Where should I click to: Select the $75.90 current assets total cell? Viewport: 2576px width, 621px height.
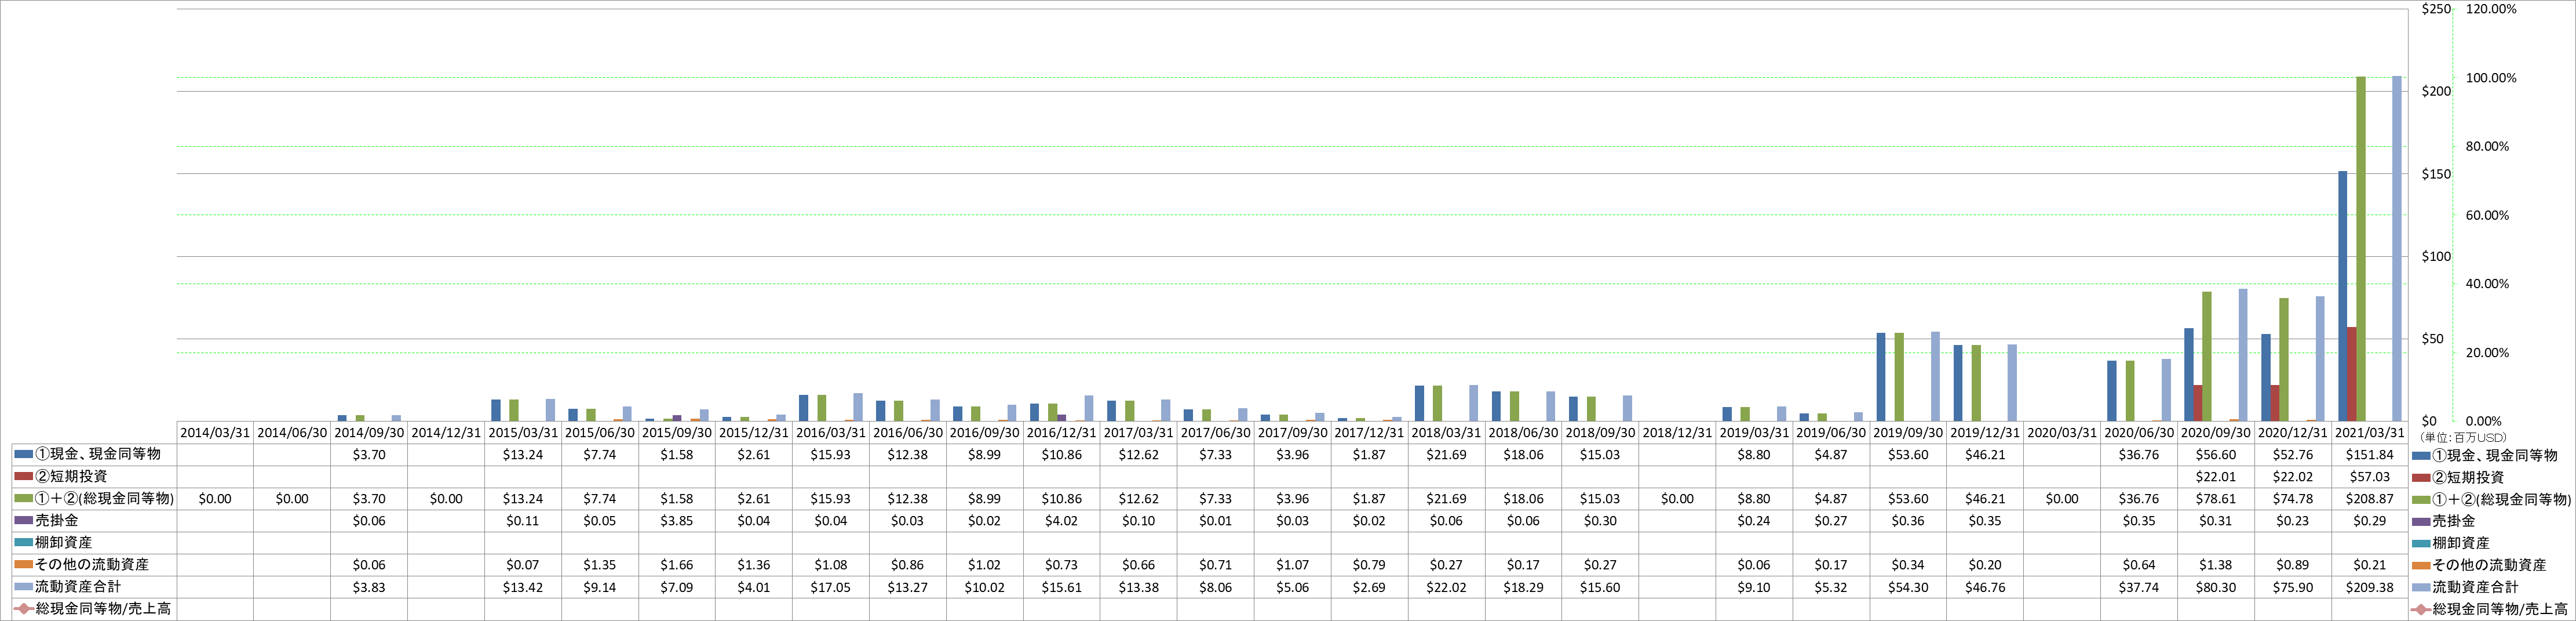[2293, 587]
